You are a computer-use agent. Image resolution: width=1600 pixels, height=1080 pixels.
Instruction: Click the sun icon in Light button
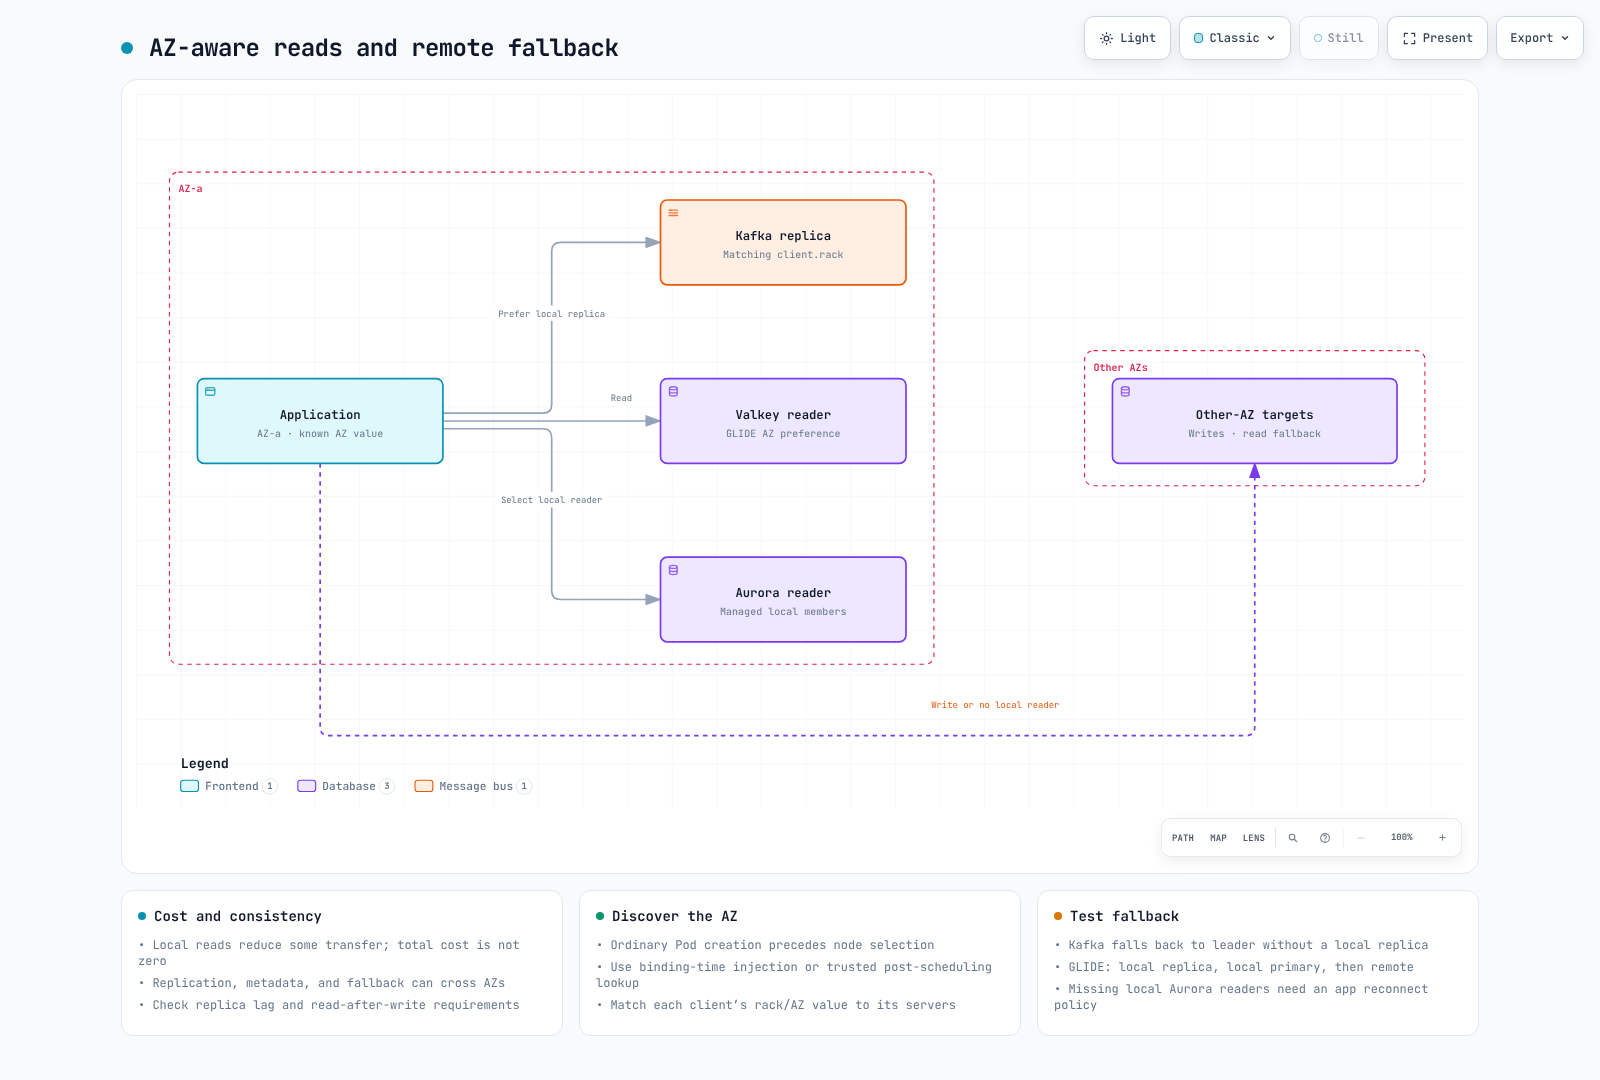(x=1106, y=38)
